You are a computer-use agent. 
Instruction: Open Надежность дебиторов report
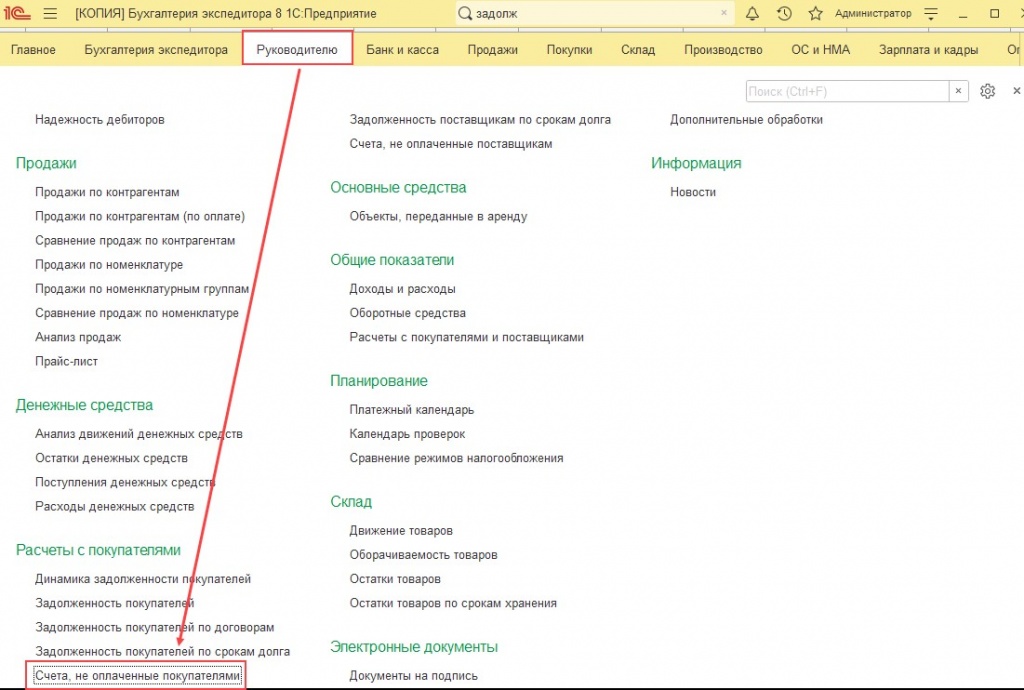(x=100, y=119)
